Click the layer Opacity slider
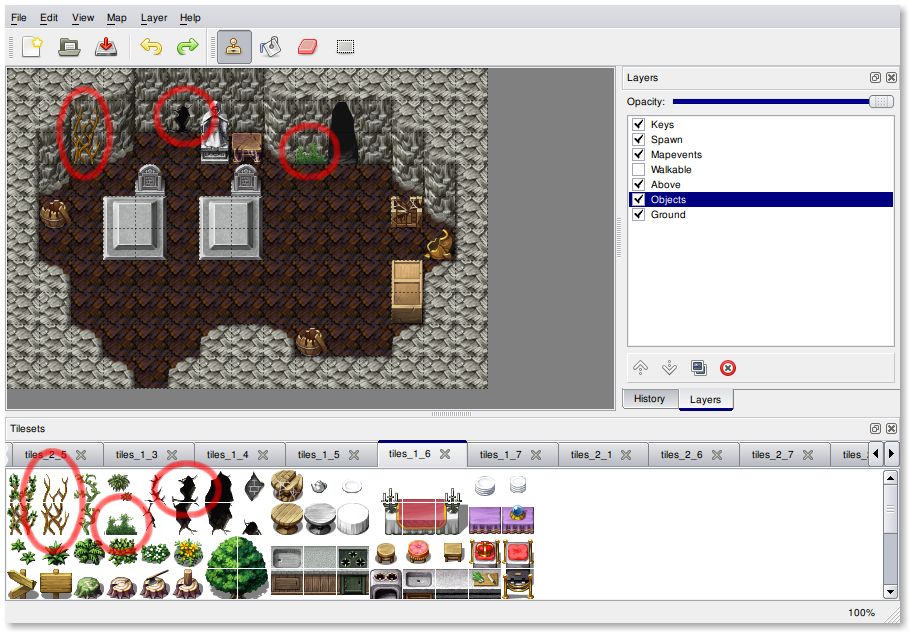 click(x=775, y=102)
